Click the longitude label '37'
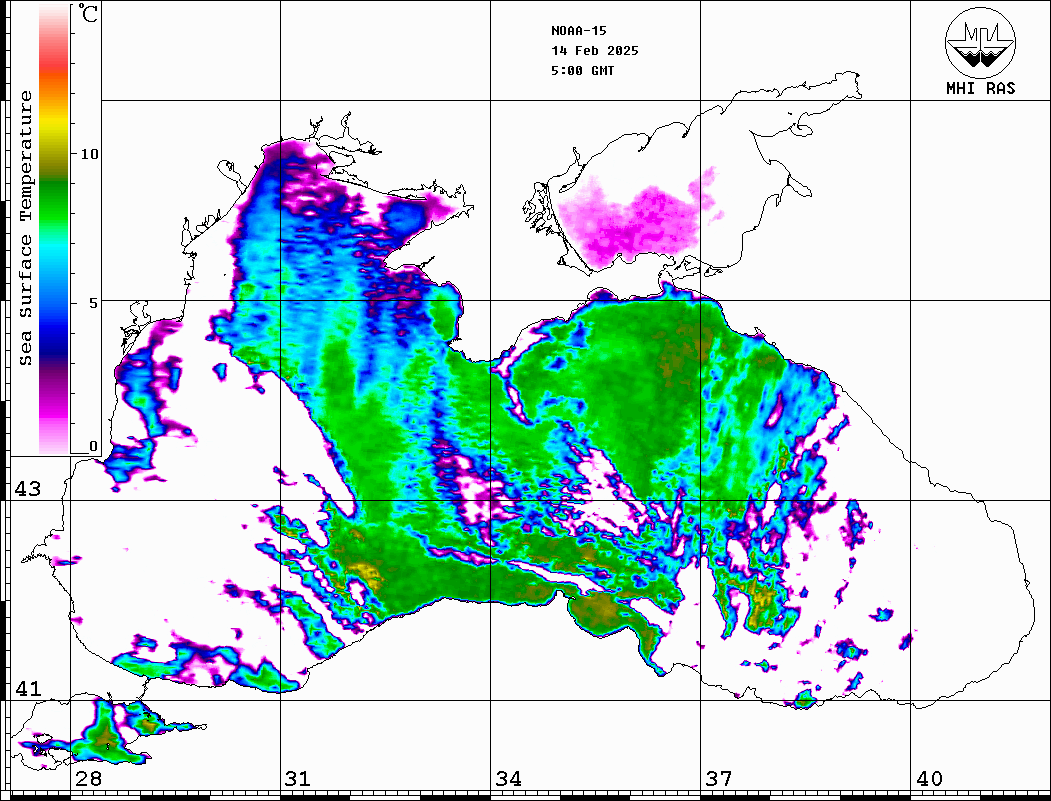Screen dimensions: 1051x801 click(x=719, y=779)
